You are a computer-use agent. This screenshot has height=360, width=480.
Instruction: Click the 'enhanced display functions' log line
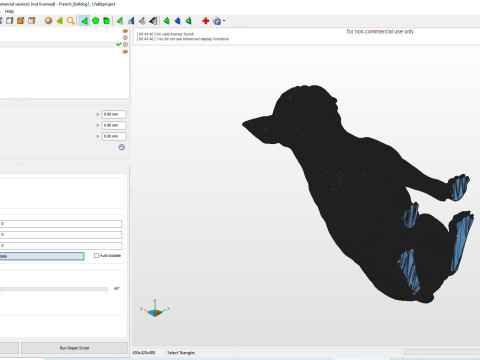(x=183, y=39)
